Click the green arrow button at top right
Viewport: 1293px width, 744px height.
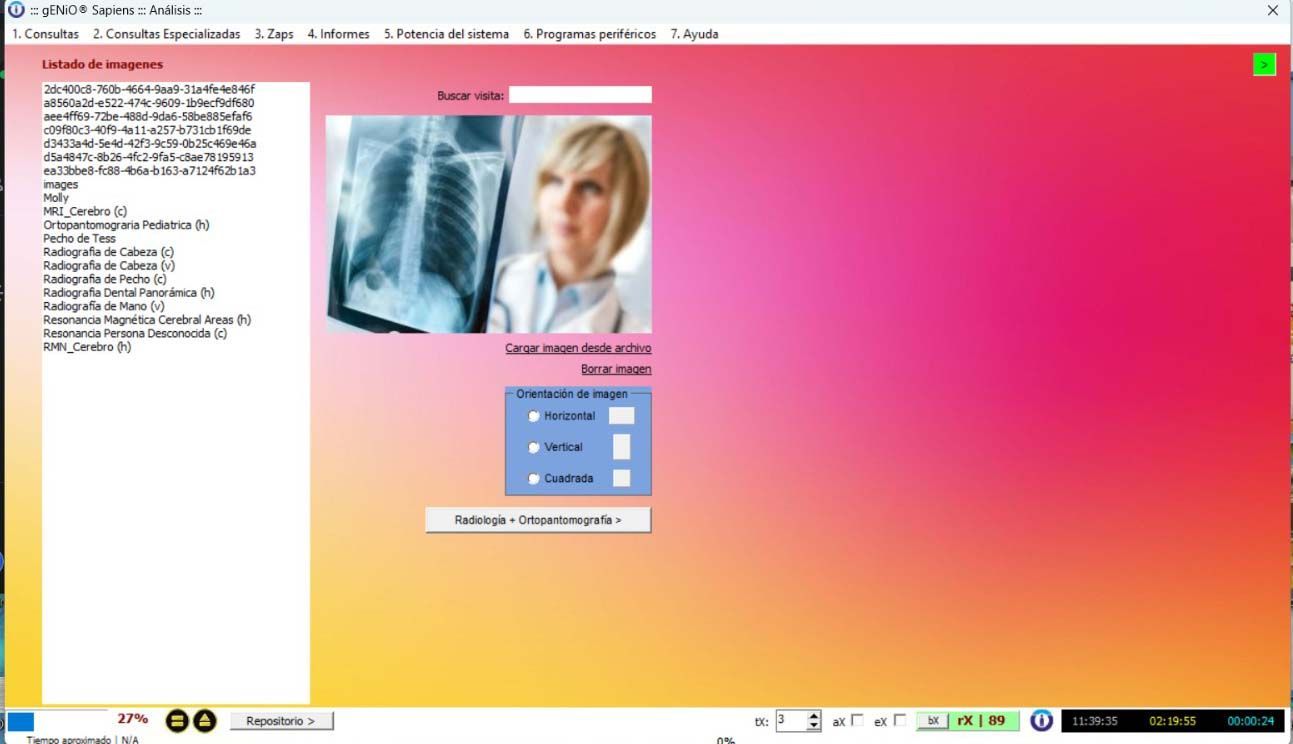click(x=1264, y=65)
